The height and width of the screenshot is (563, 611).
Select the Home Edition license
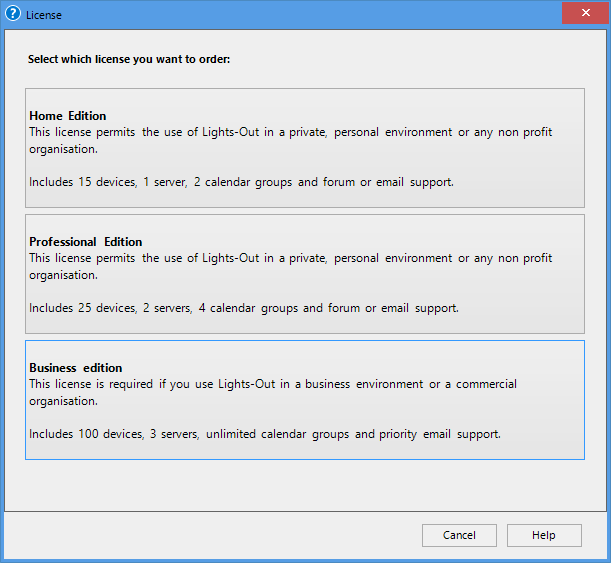pyautogui.click(x=305, y=148)
